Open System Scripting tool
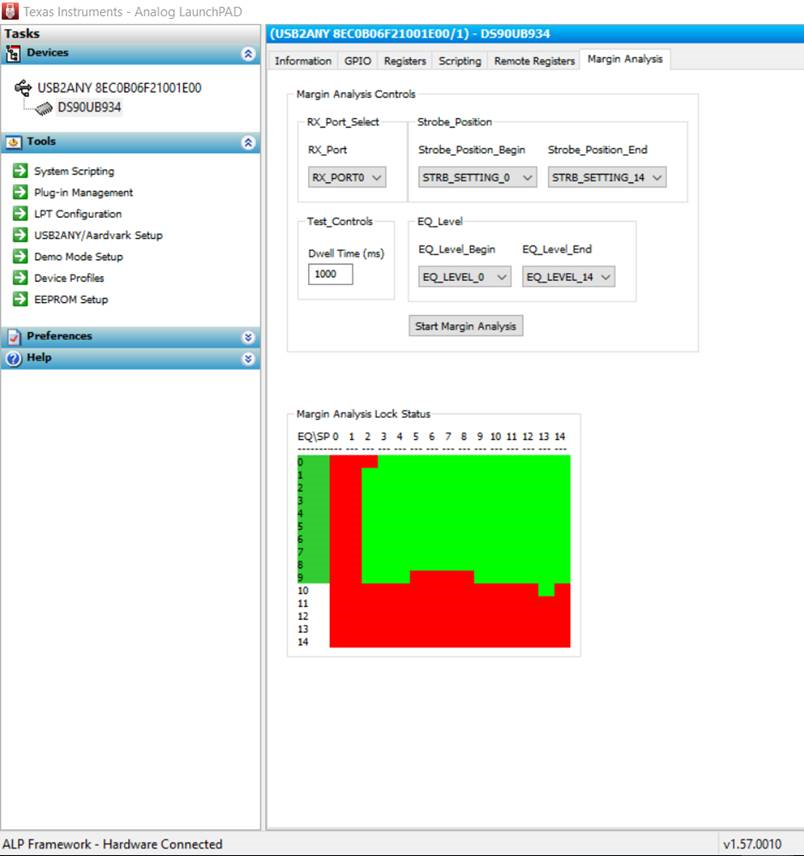Image resolution: width=804 pixels, height=856 pixels. click(x=74, y=171)
